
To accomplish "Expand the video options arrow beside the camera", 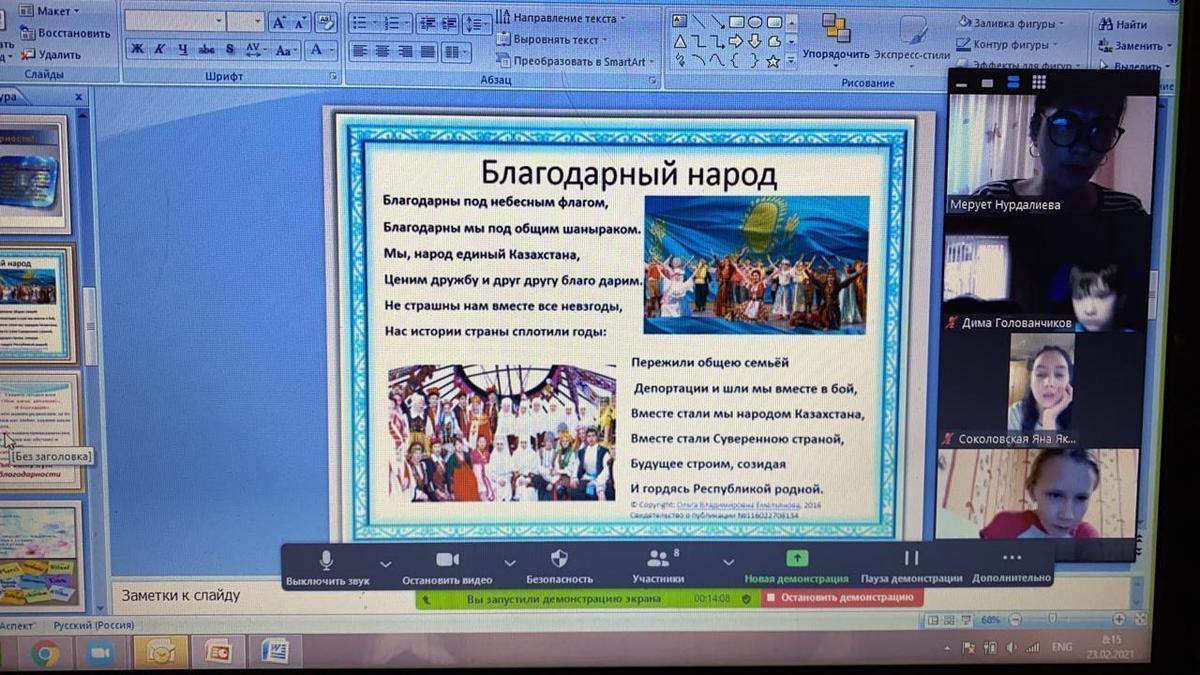I will coord(510,563).
